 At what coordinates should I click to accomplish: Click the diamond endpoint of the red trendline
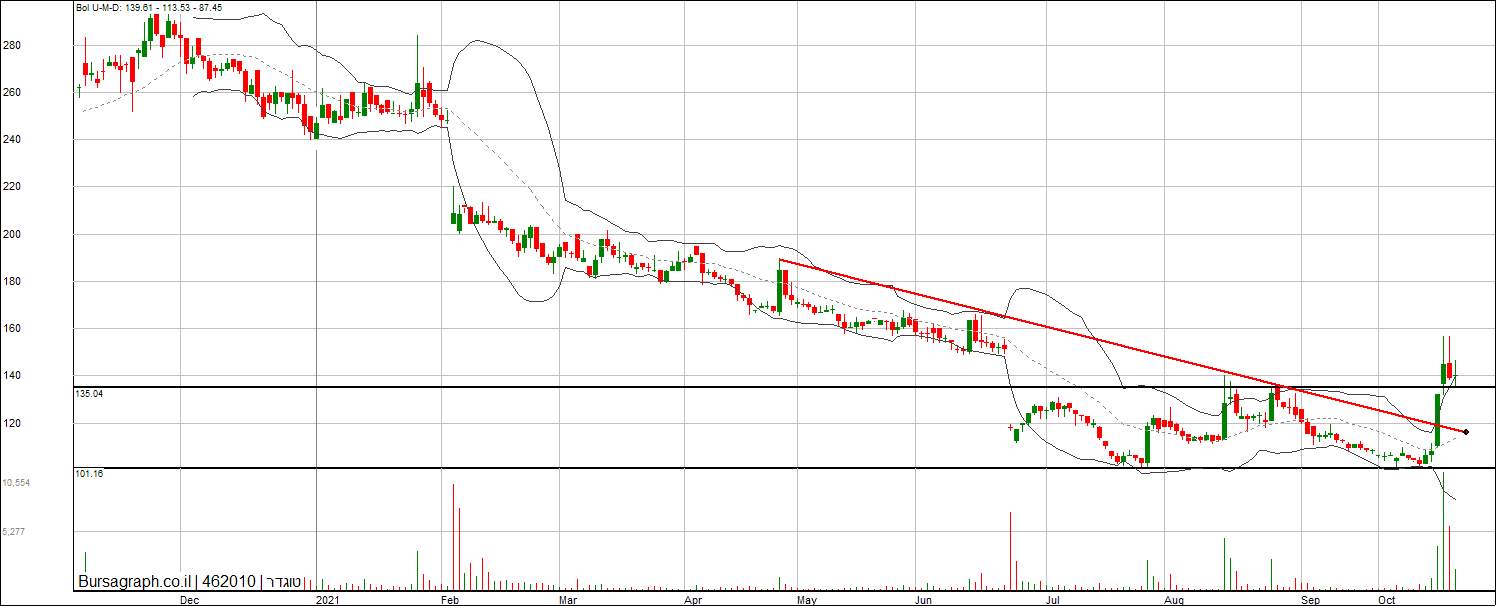(1466, 432)
